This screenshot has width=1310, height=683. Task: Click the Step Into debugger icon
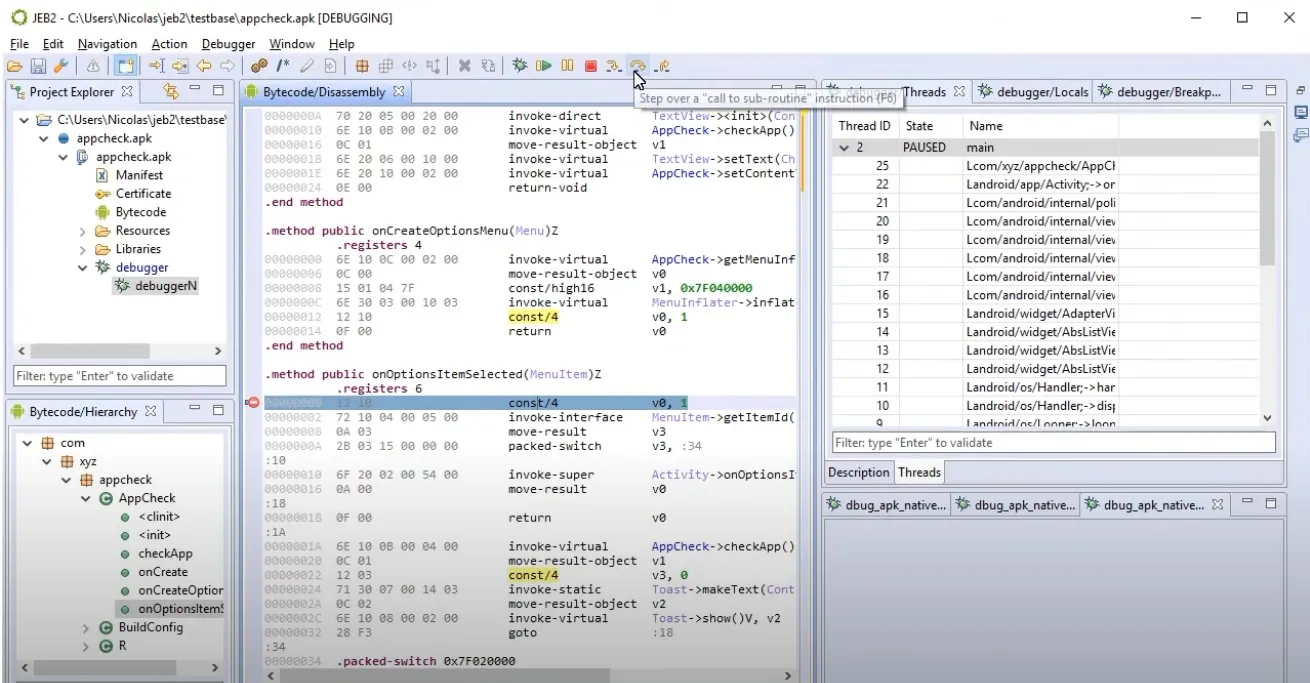click(614, 66)
